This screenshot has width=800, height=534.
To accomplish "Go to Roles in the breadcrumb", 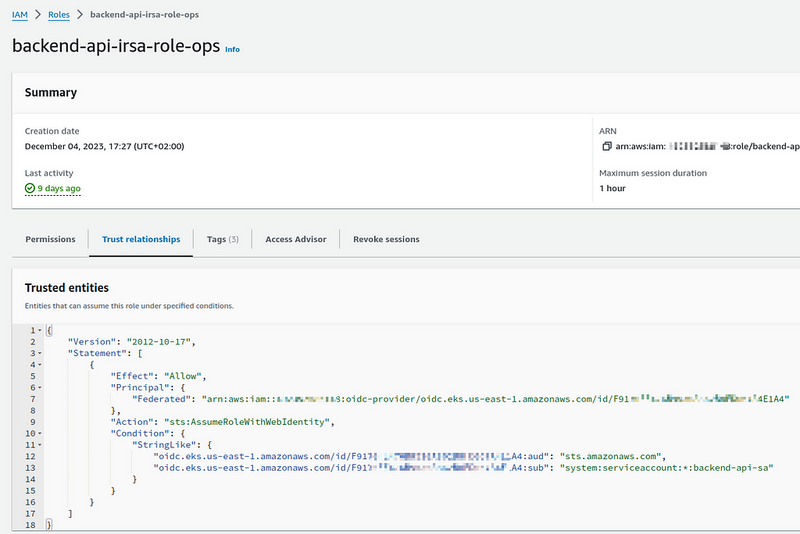I will pyautogui.click(x=60, y=16).
